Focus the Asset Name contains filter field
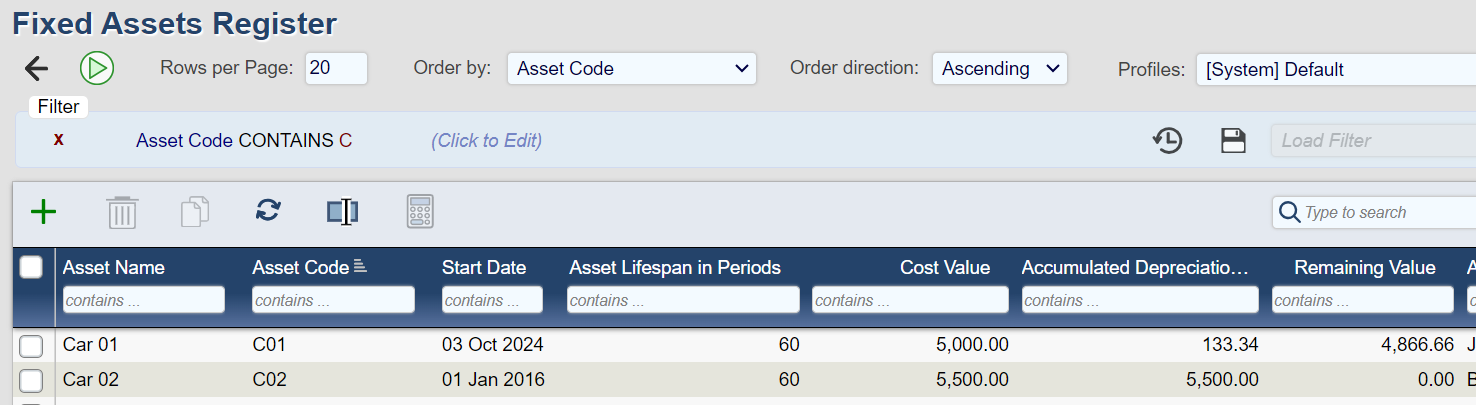This screenshot has width=1476, height=405. coord(144,300)
